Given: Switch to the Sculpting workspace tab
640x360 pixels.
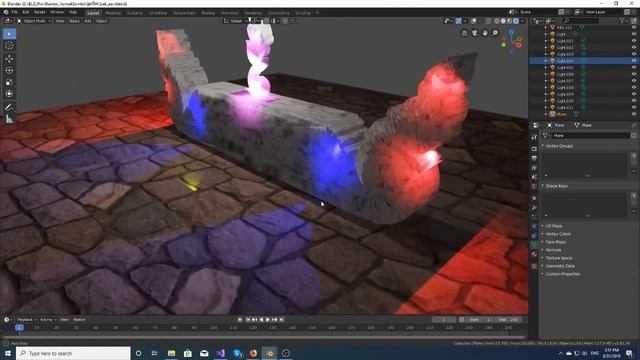Looking at the screenshot, I should click(135, 13).
